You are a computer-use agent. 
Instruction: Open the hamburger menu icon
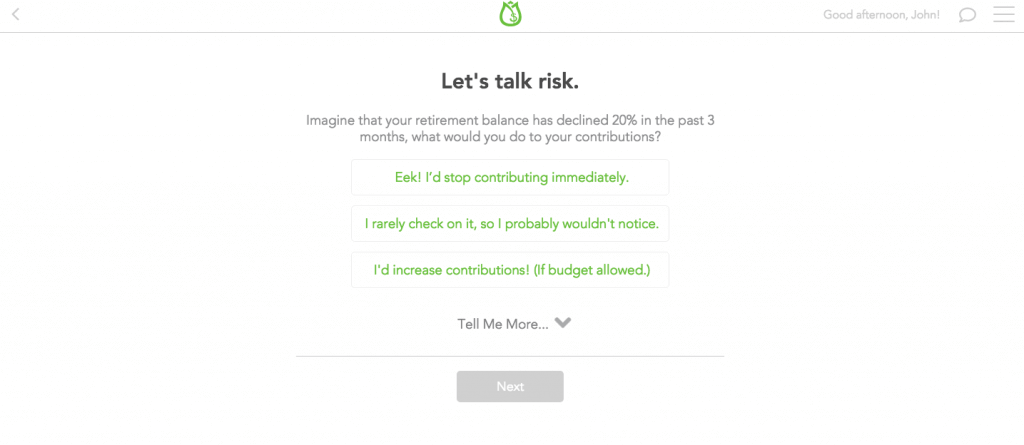(1004, 14)
